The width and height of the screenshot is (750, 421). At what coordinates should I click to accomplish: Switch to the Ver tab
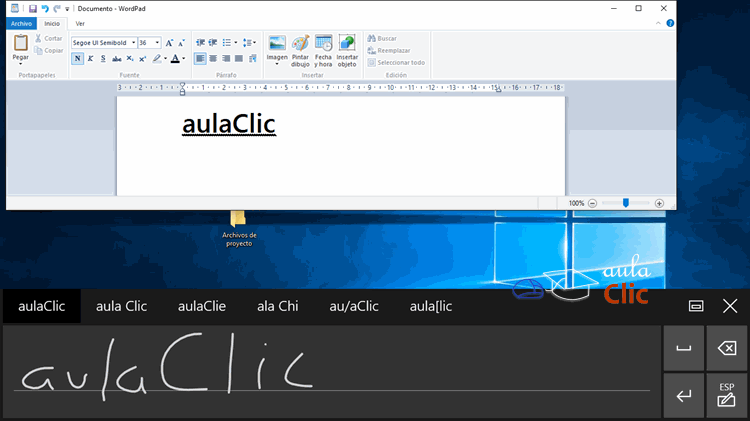pos(80,23)
